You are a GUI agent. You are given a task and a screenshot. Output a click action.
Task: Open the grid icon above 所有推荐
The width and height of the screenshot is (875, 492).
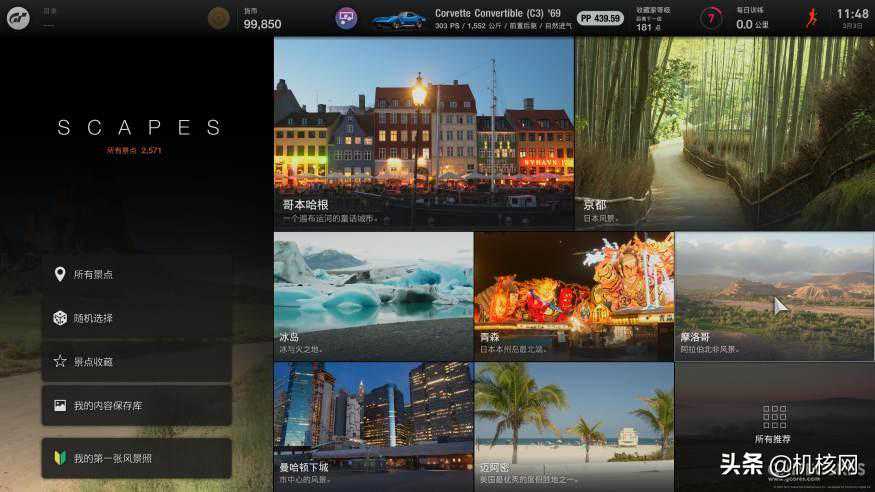774,417
